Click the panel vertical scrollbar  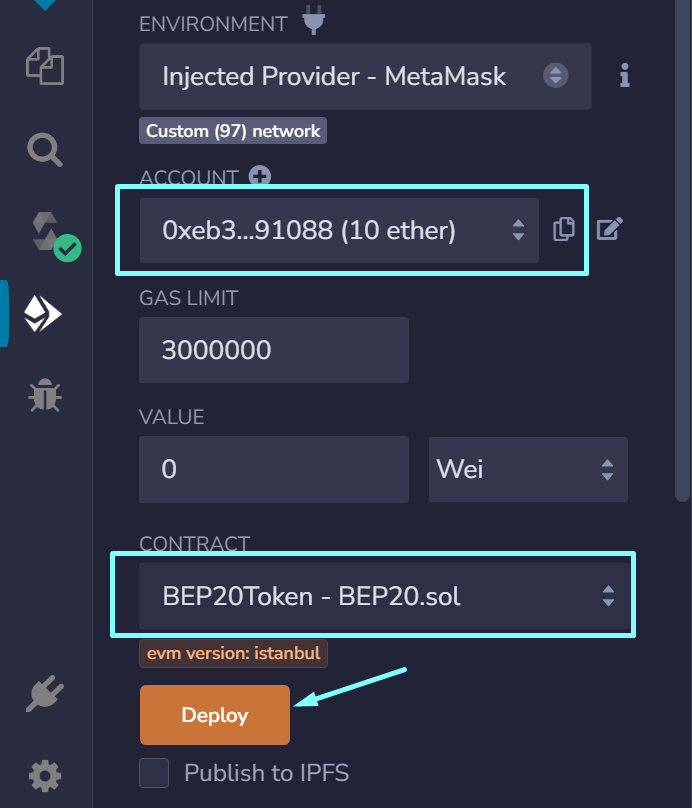coord(682,250)
